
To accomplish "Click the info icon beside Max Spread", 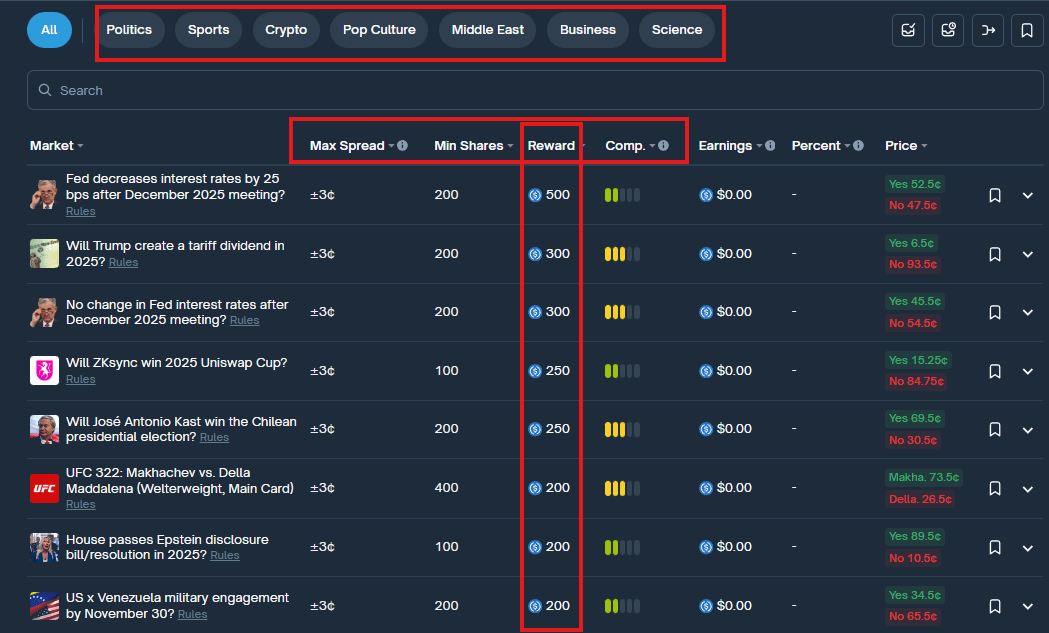I will [x=402, y=145].
